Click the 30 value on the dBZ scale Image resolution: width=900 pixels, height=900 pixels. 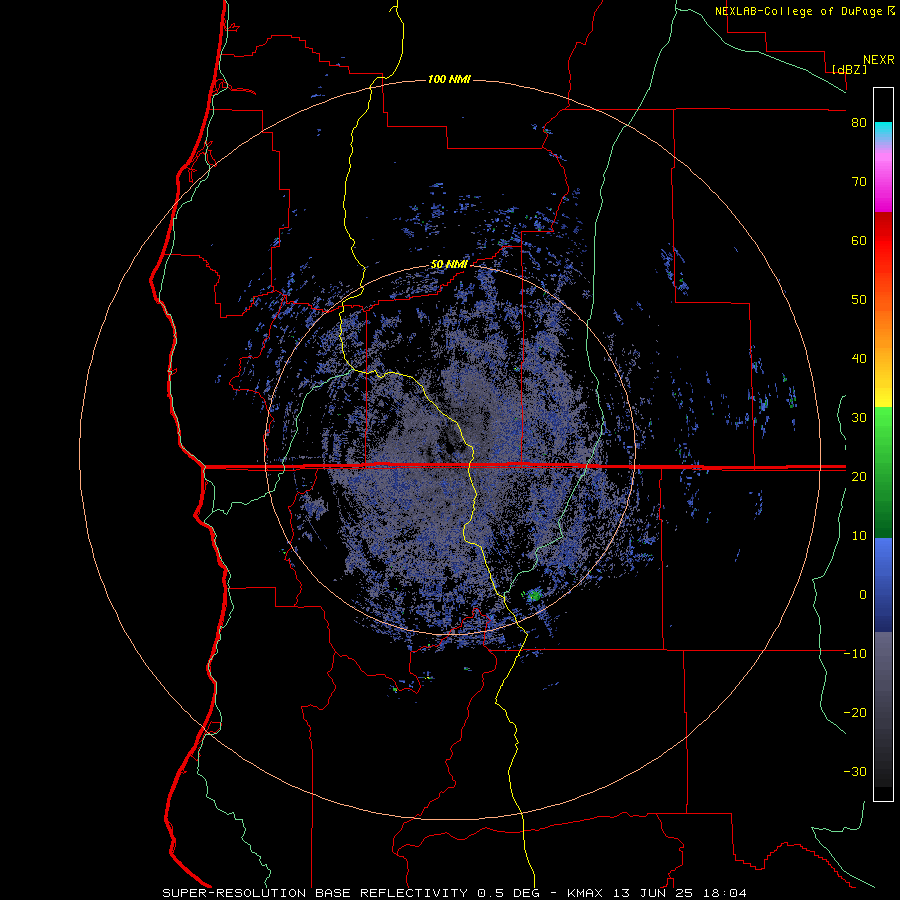(859, 417)
